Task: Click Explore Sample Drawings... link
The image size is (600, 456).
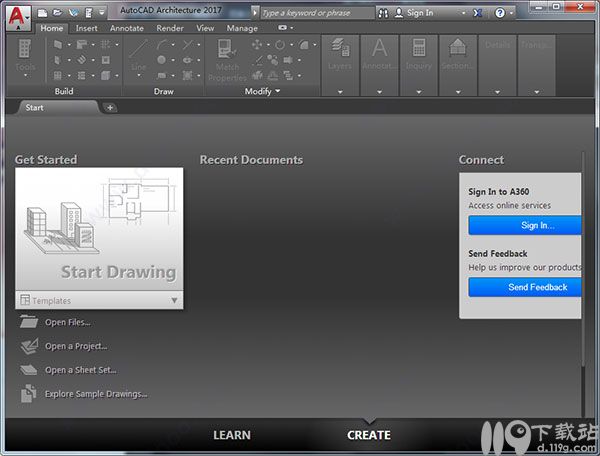Action: 96,394
